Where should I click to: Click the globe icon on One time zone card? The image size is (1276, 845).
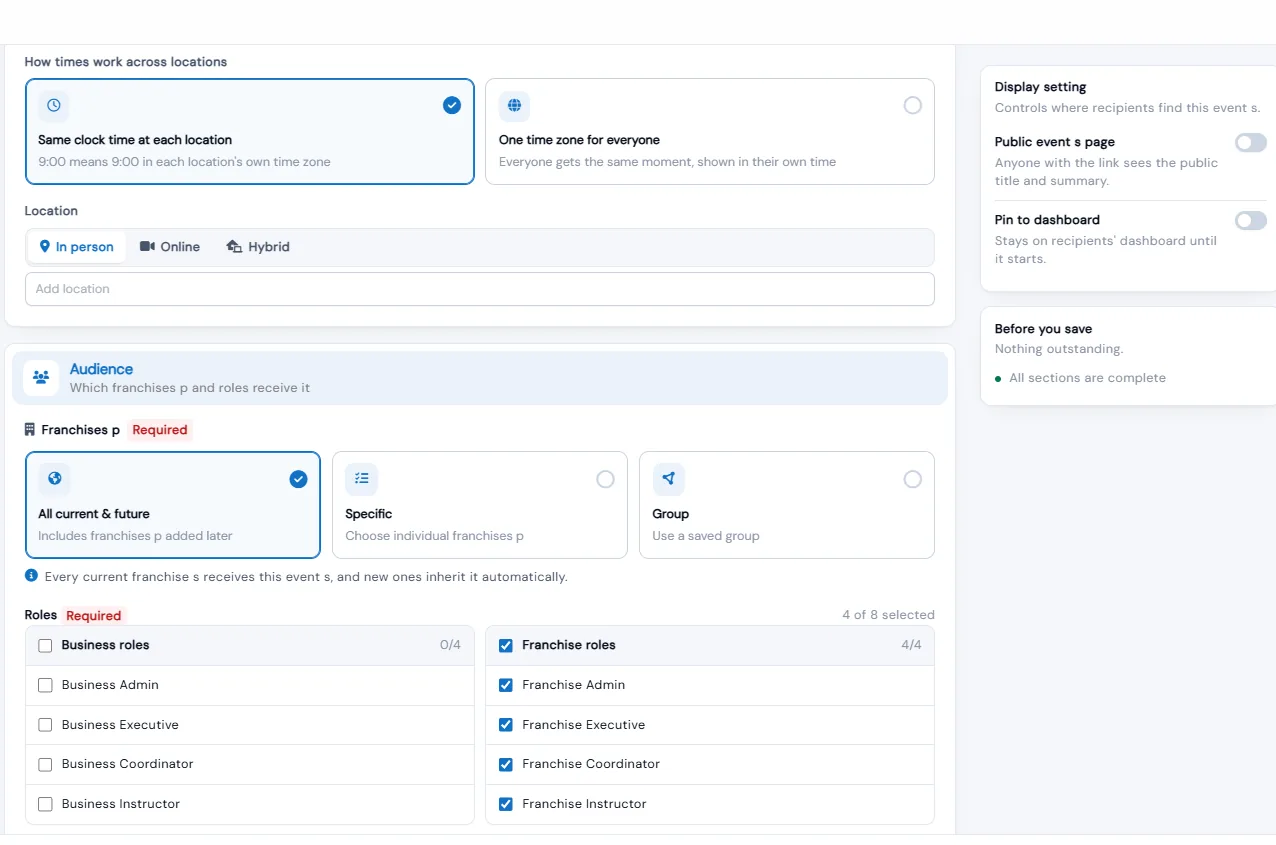coord(514,105)
